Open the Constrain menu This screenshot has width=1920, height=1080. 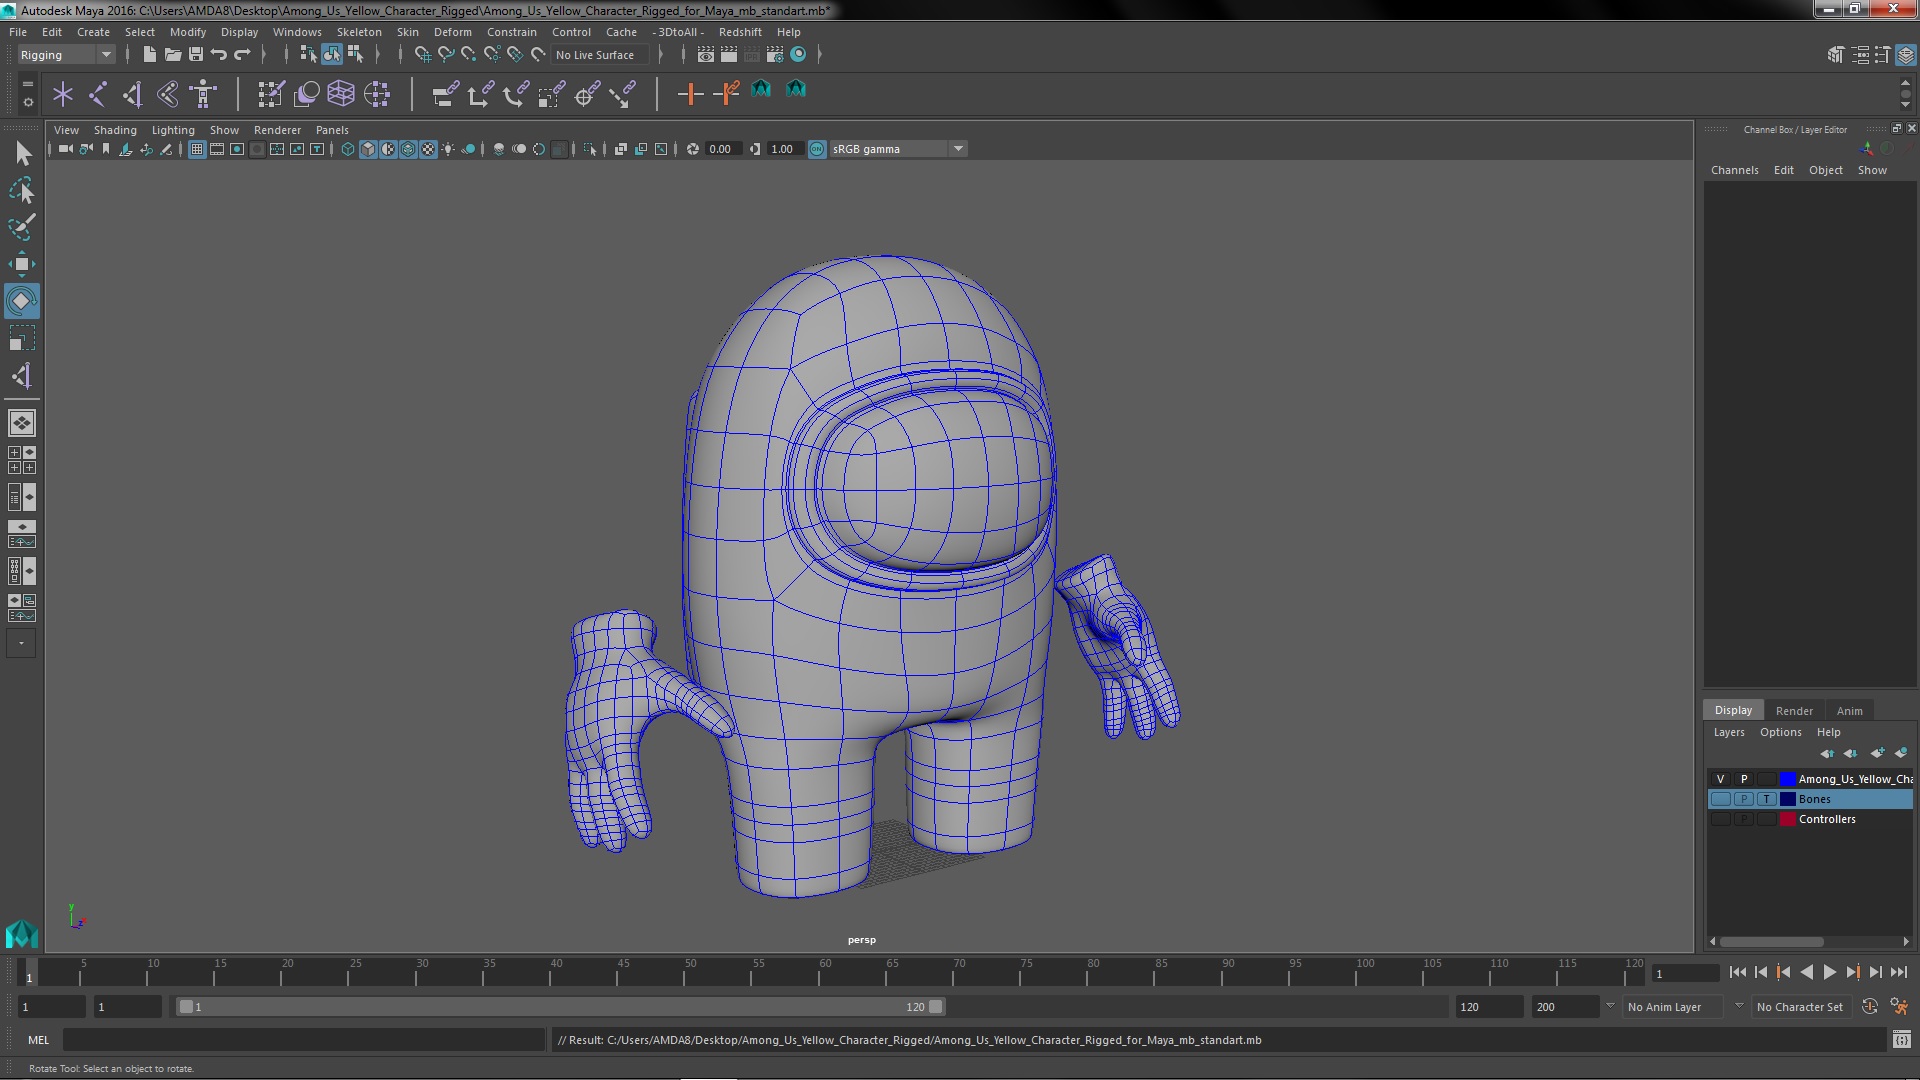pos(512,32)
